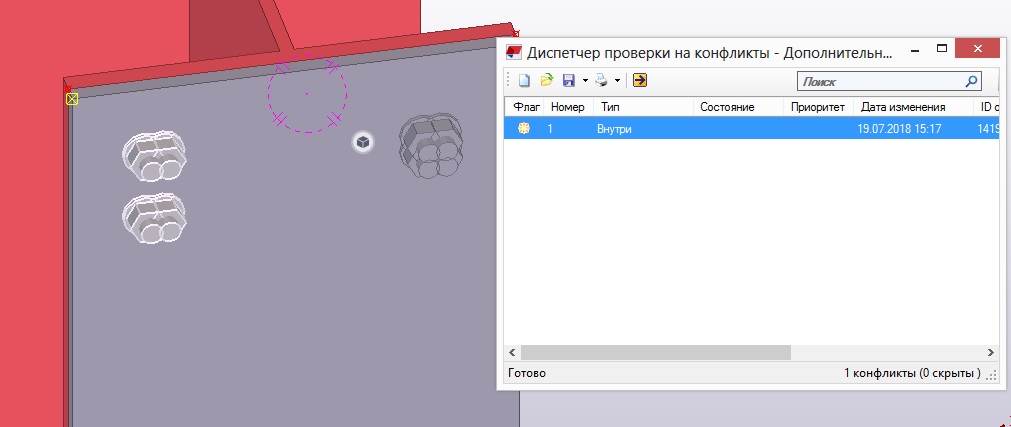Select the conflict row with type Внутри
Screen dimensions: 1011x427
click(x=751, y=128)
